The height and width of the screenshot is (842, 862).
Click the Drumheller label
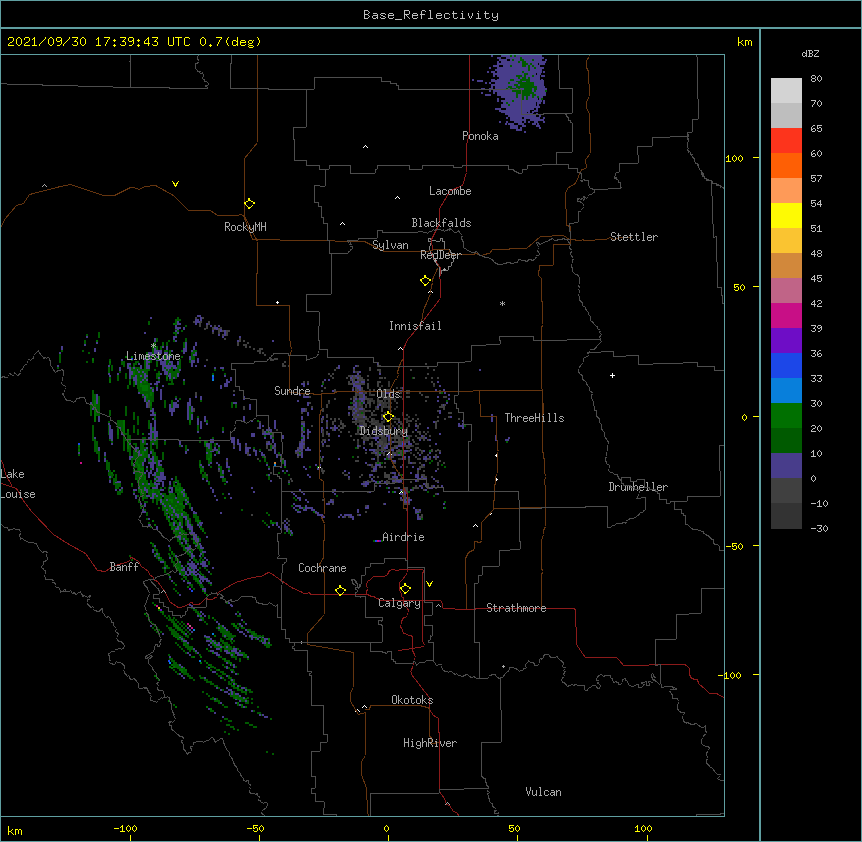click(x=638, y=487)
